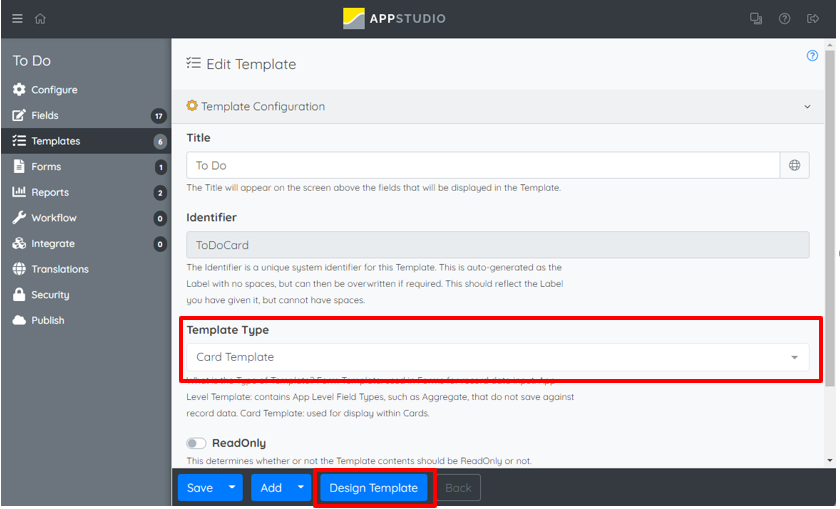Open Edit Template help icon

click(x=812, y=56)
